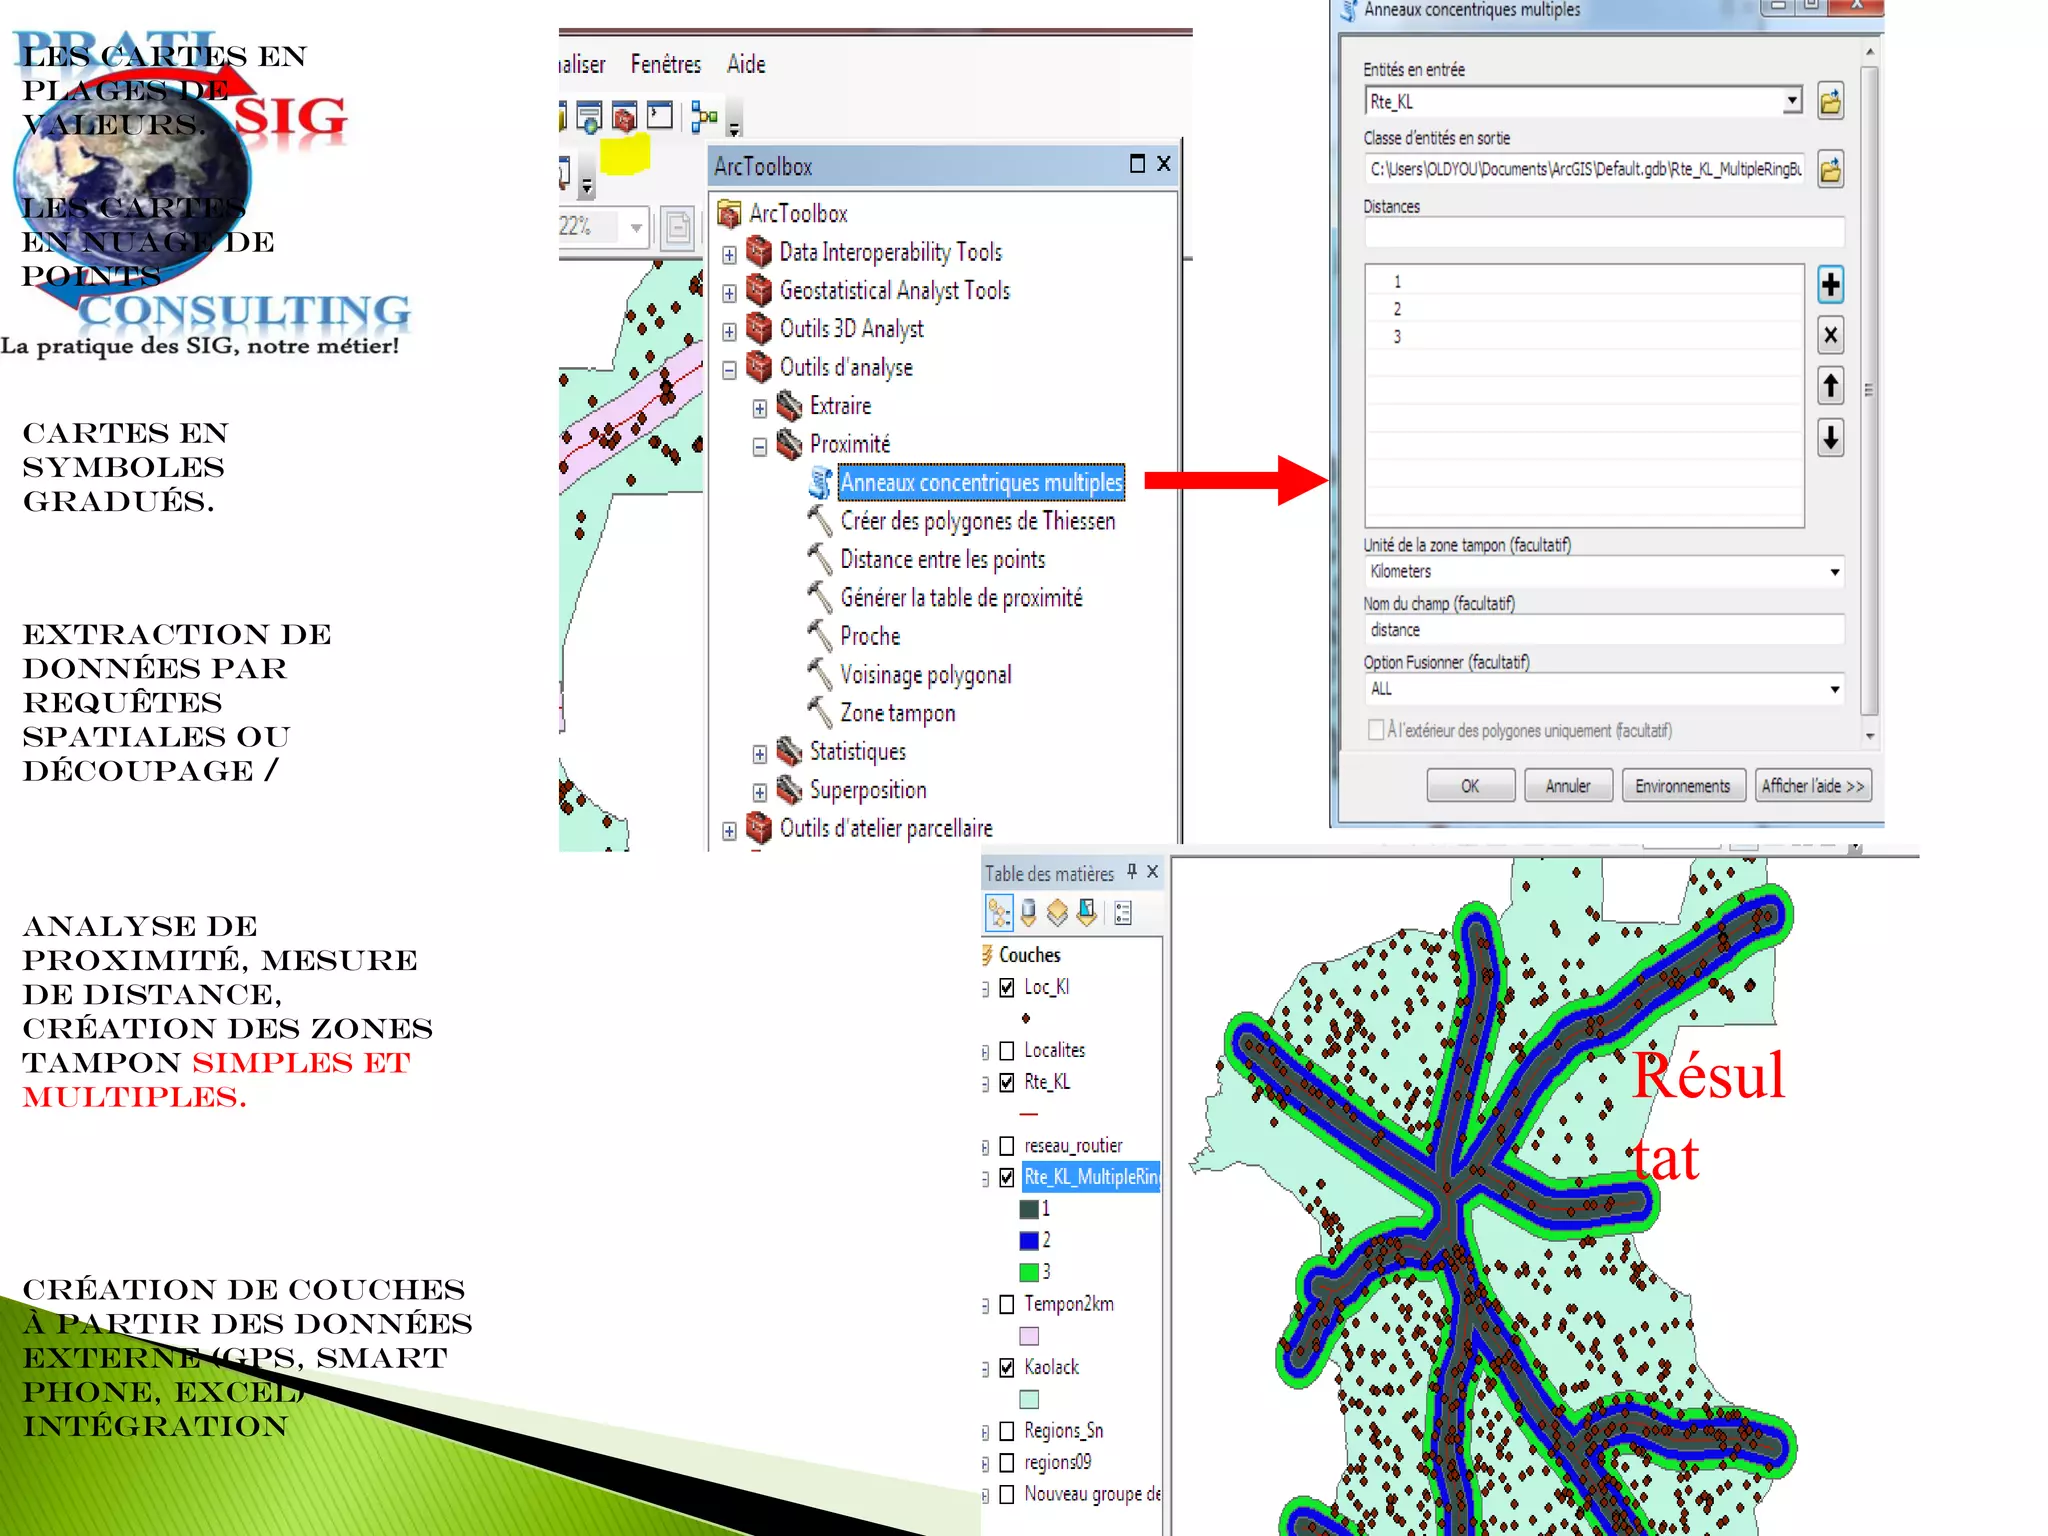Browse folder icon for output feature class

(1829, 170)
